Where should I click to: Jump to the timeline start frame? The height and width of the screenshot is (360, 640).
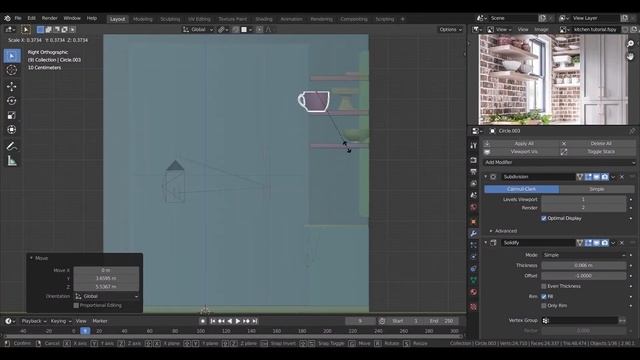tap(213, 321)
